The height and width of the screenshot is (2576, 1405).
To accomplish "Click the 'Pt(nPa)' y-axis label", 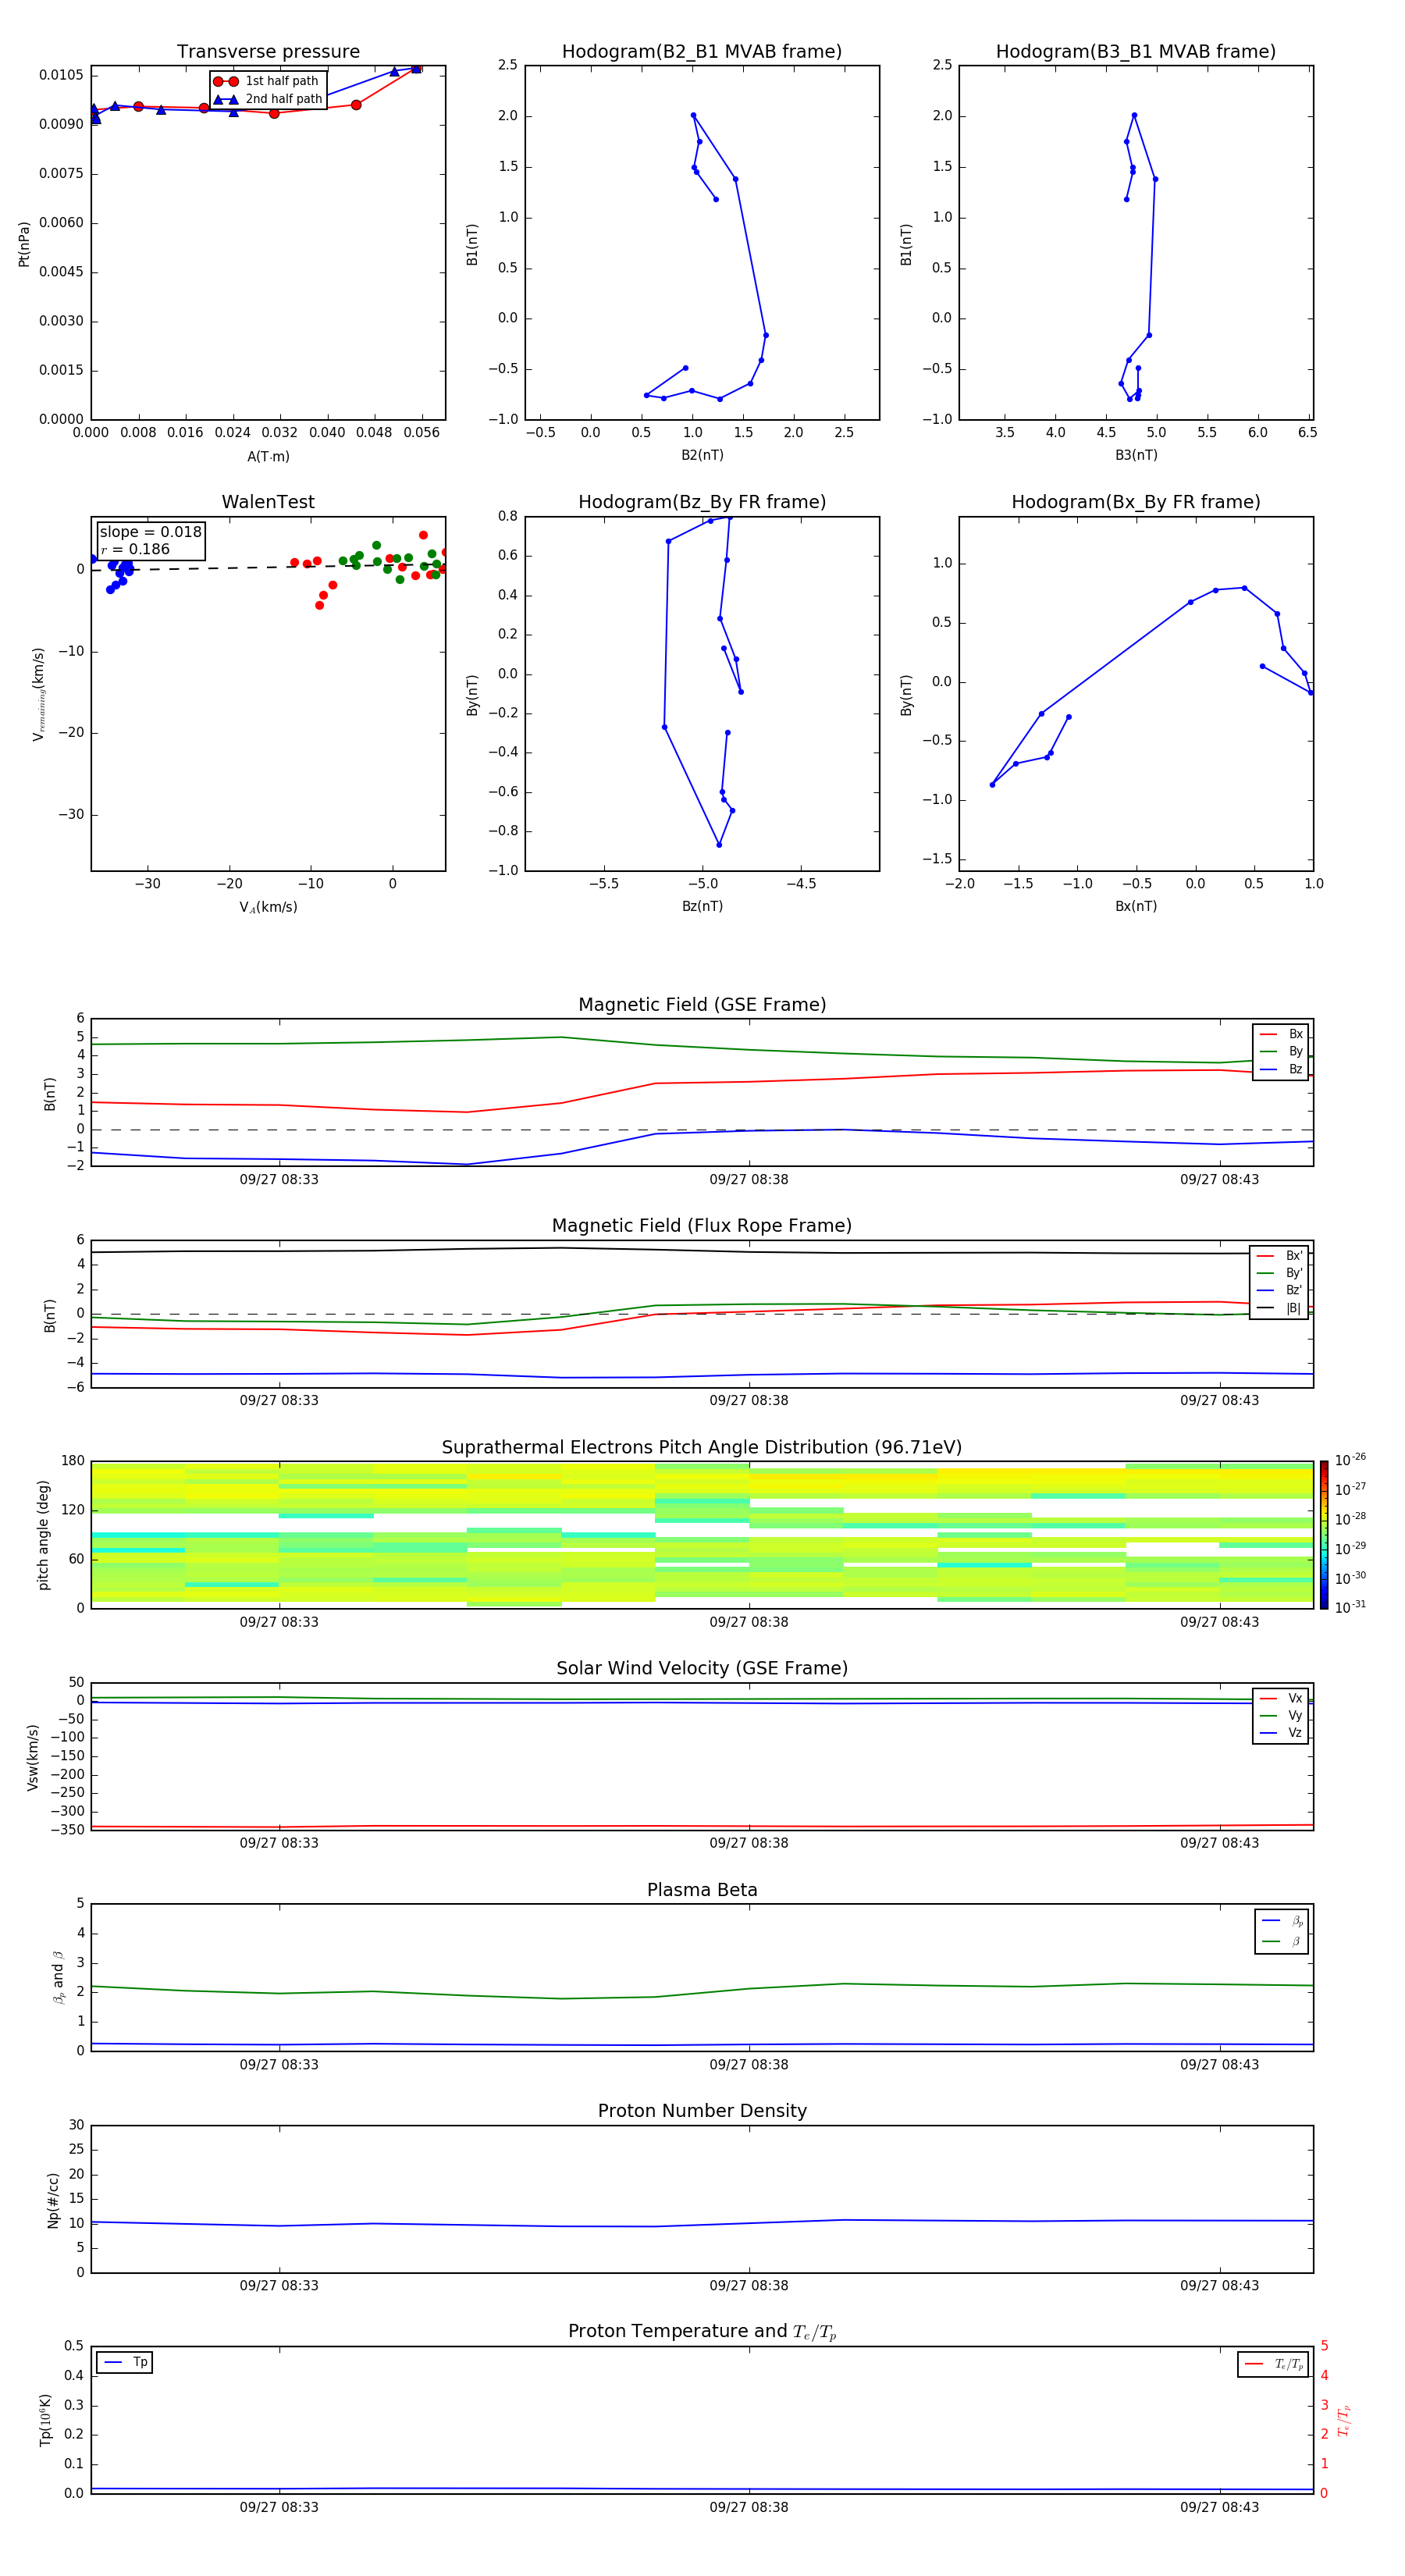I will pos(24,244).
